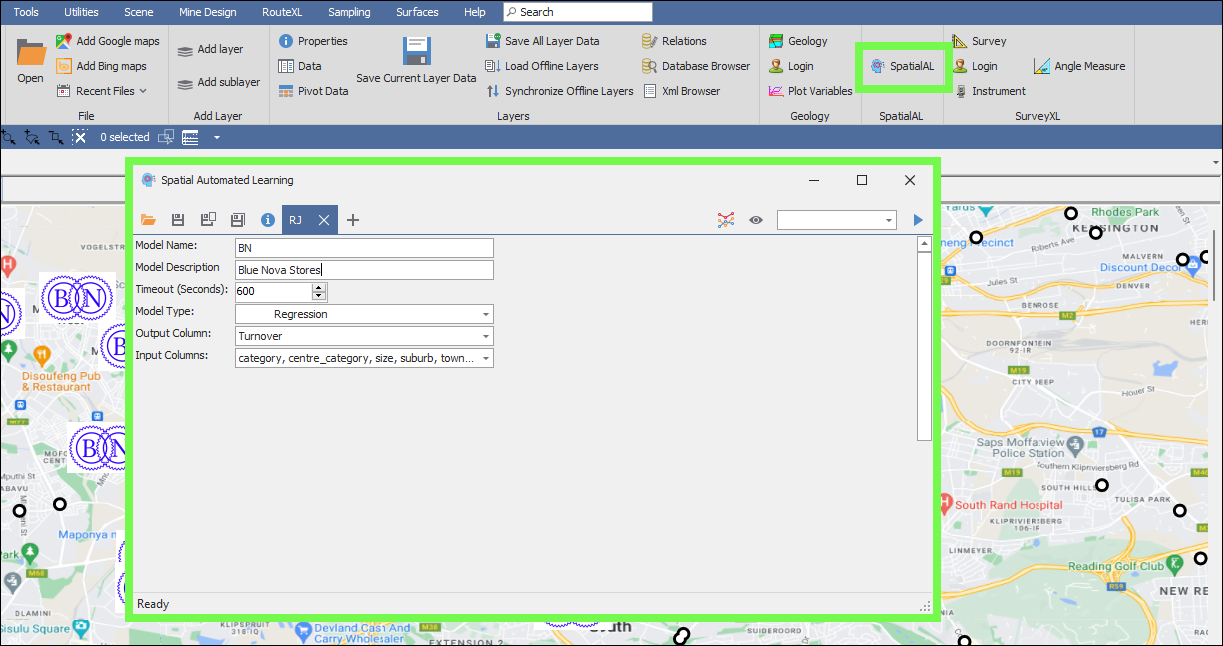Toggle the eye visibility icon

coord(756,220)
